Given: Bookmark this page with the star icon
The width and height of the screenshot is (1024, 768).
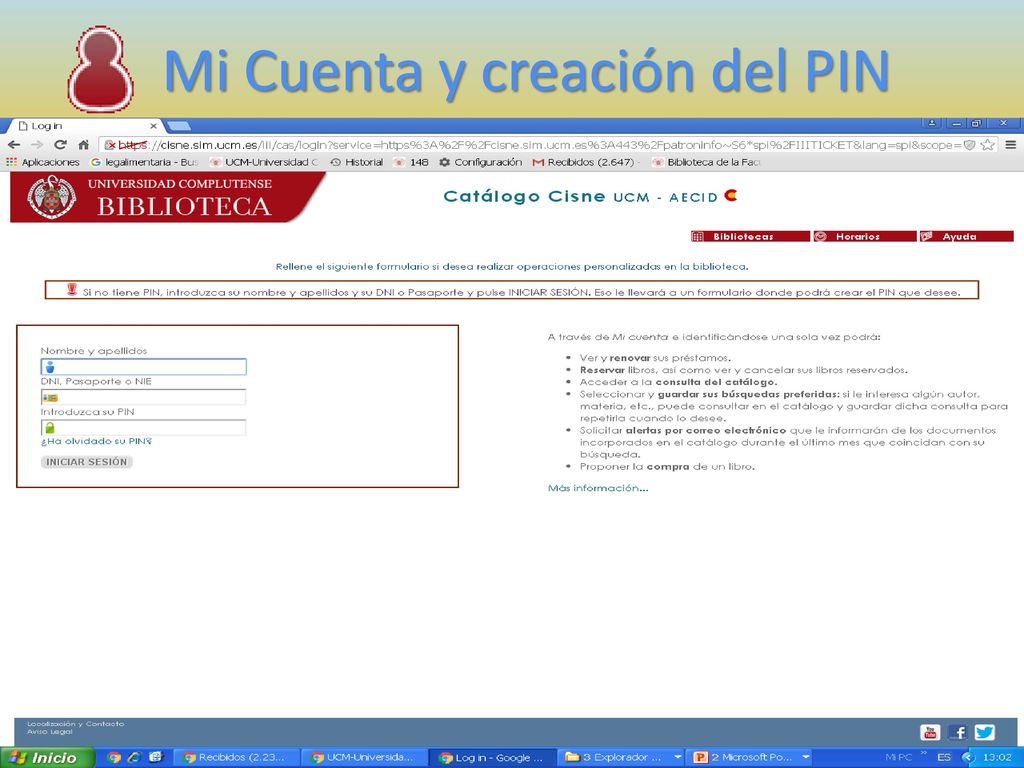Looking at the screenshot, I should click(x=987, y=144).
